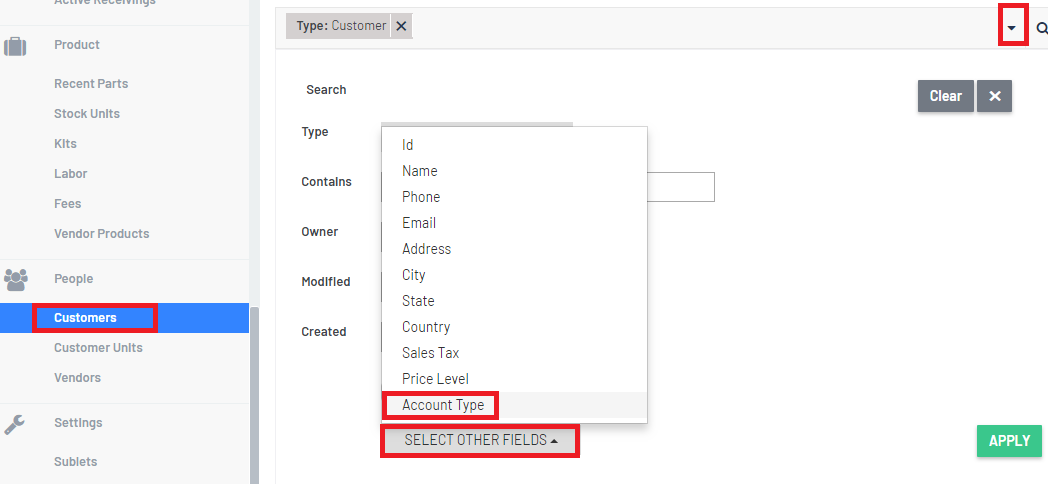
Task: Click the Contains text input field
Action: pos(680,187)
